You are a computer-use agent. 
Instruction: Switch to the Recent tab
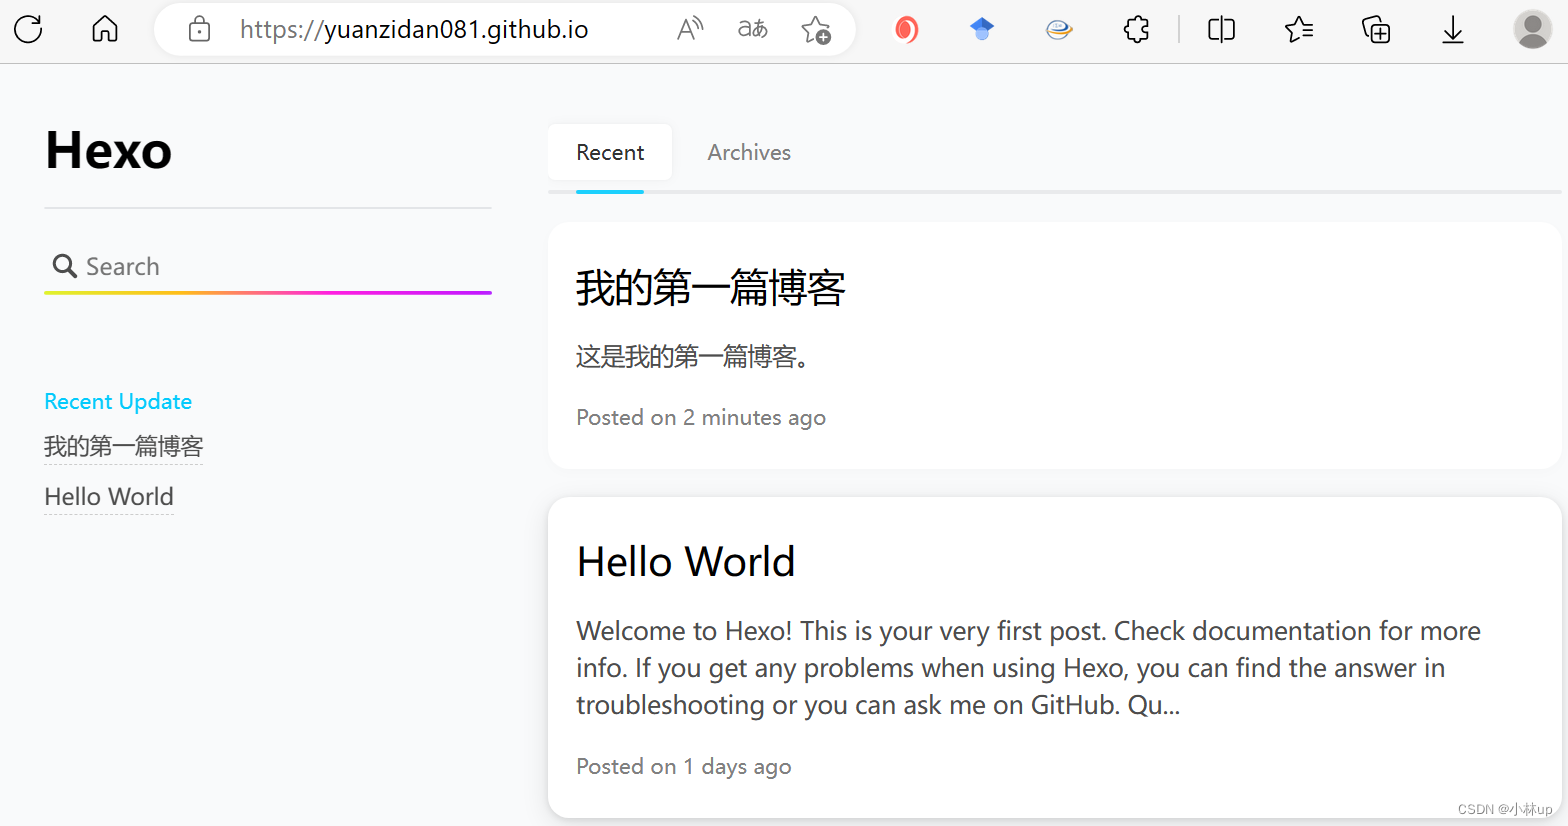coord(610,153)
